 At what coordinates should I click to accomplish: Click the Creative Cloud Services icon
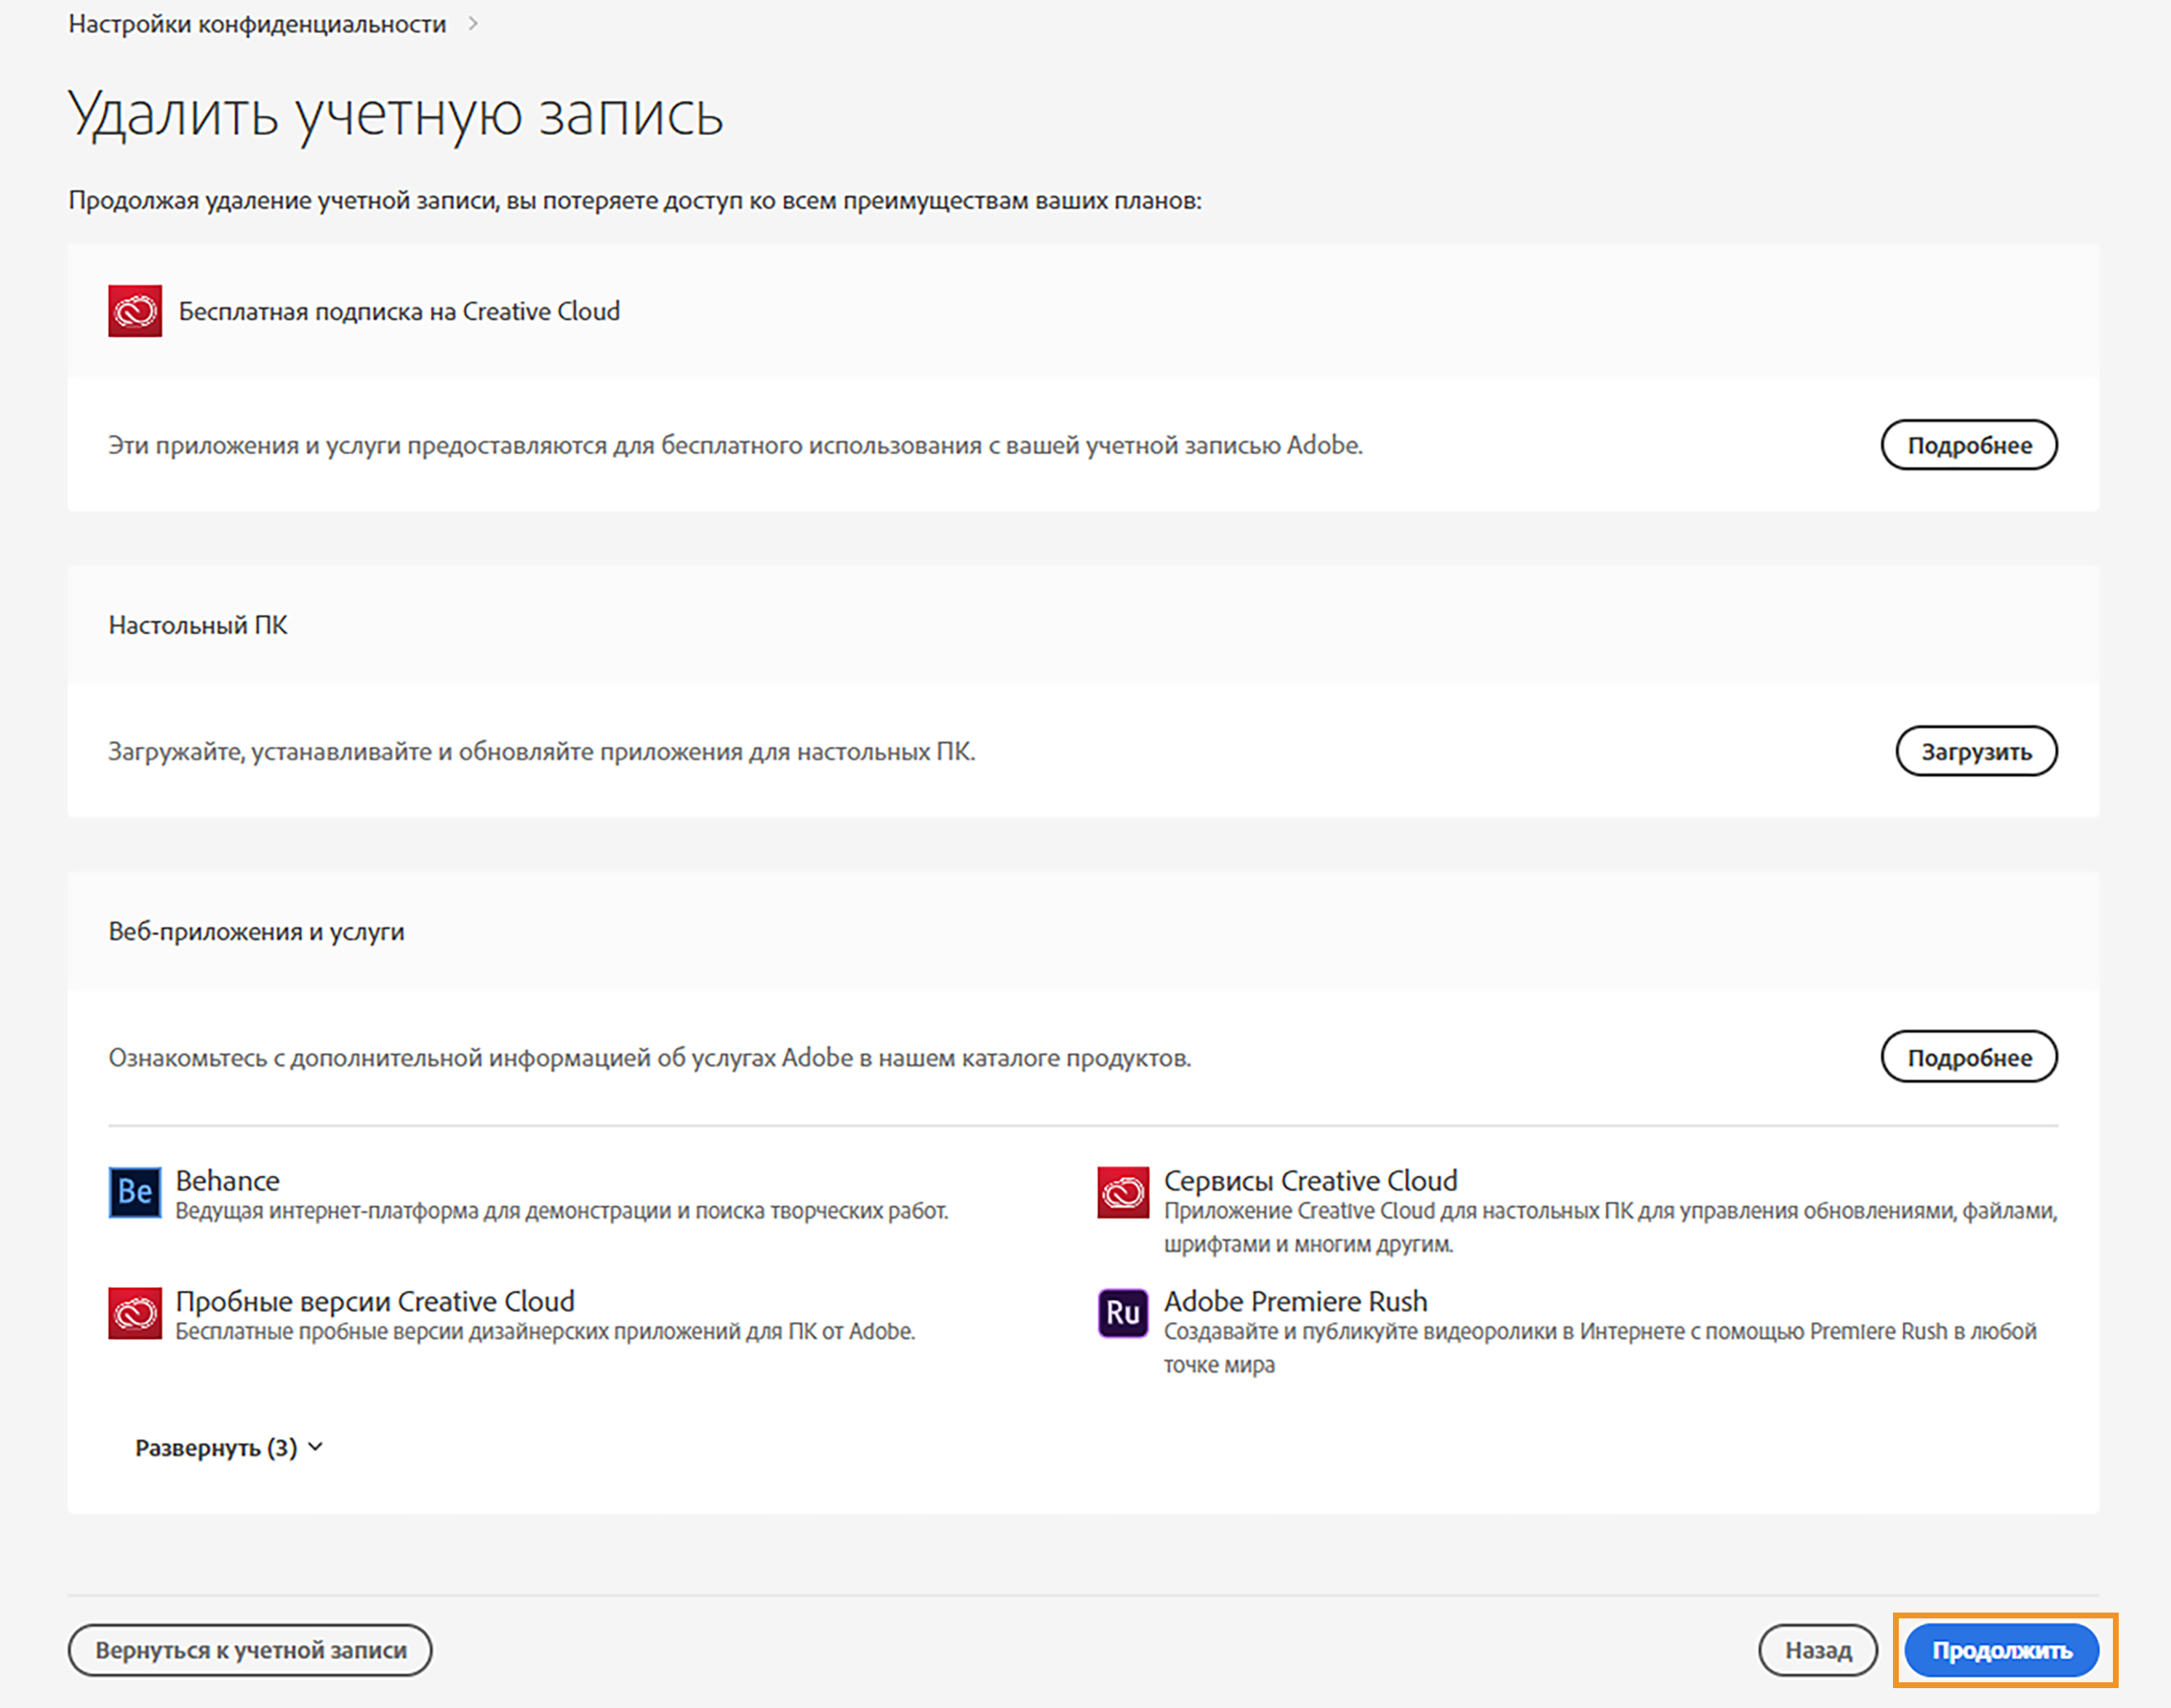click(x=1123, y=1192)
